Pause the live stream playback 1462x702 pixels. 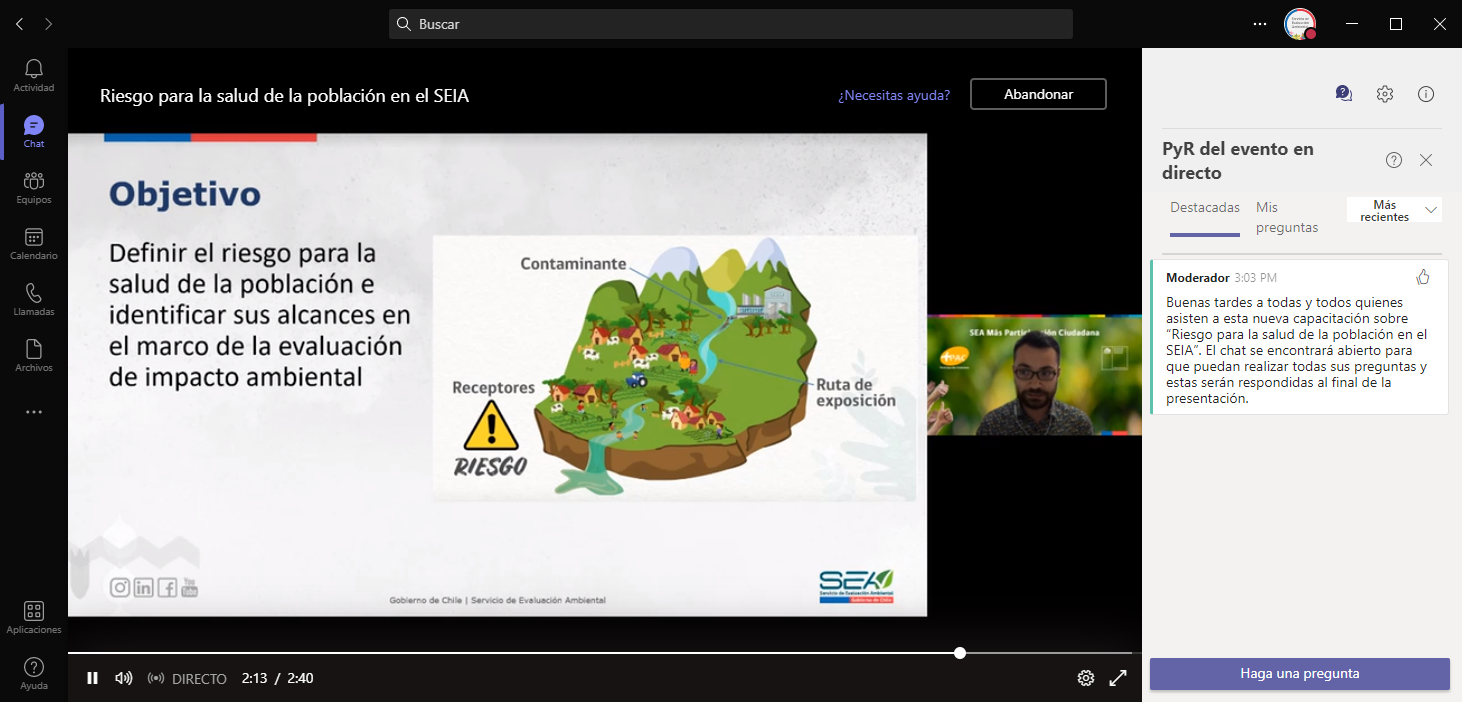tap(92, 678)
